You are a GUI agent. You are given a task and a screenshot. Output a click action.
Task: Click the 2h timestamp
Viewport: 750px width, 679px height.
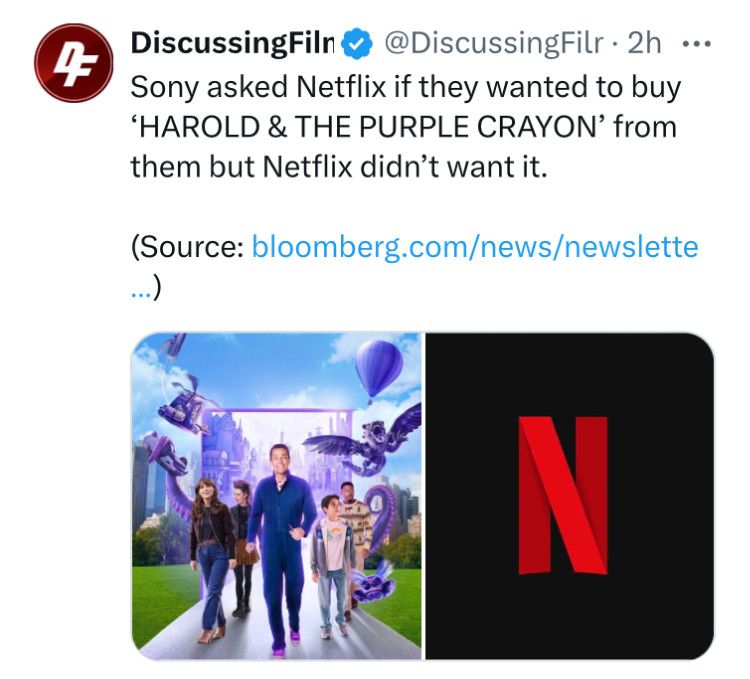(x=644, y=44)
